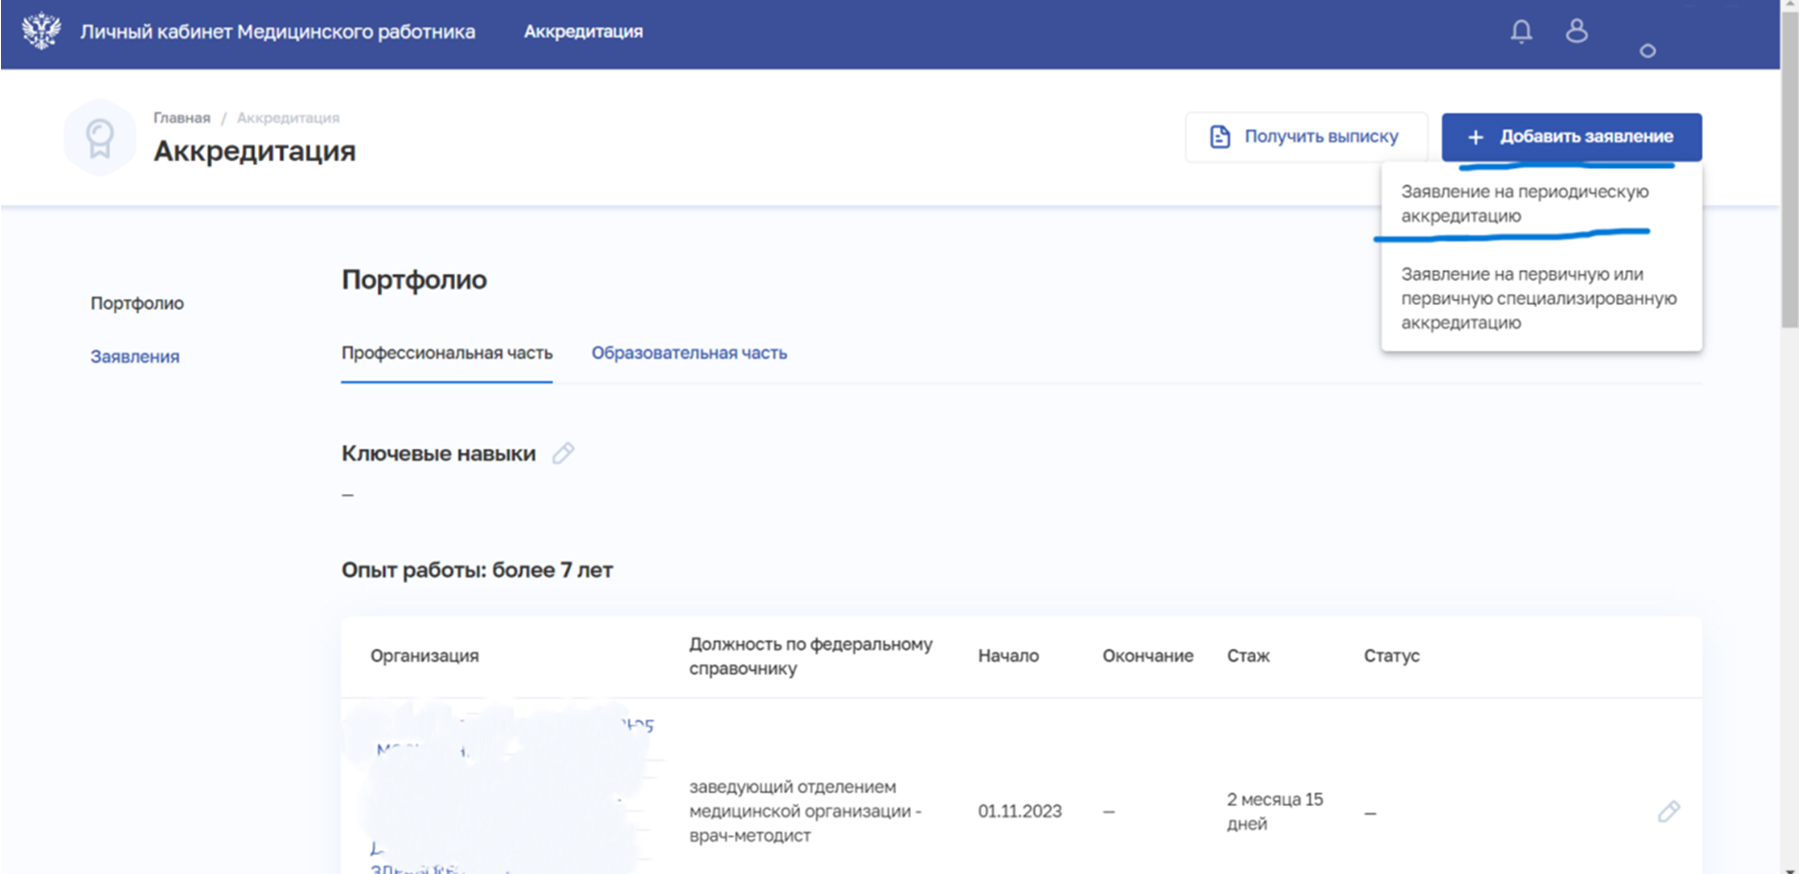Edit key skills with pencil icon
This screenshot has width=1799, height=874.
[x=563, y=453]
